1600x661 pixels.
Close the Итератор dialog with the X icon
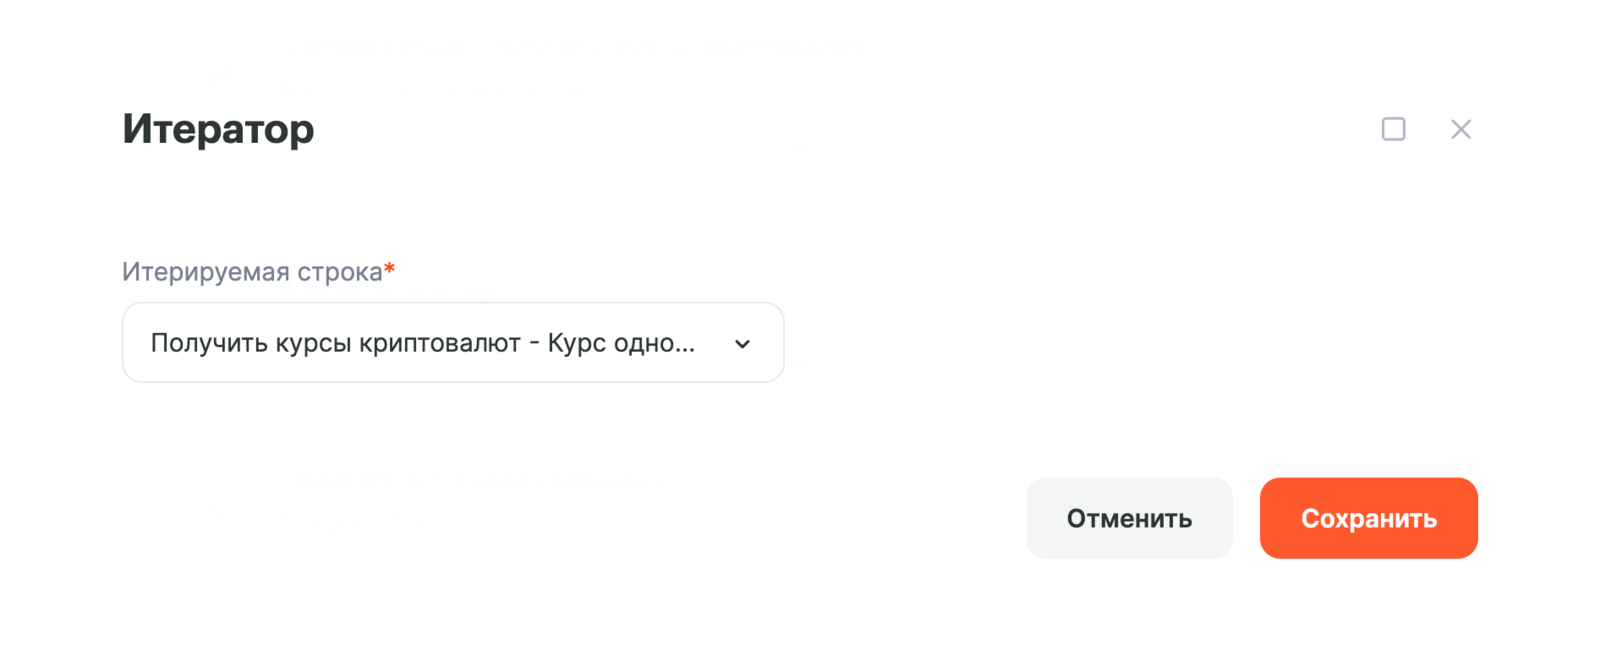pyautogui.click(x=1461, y=129)
